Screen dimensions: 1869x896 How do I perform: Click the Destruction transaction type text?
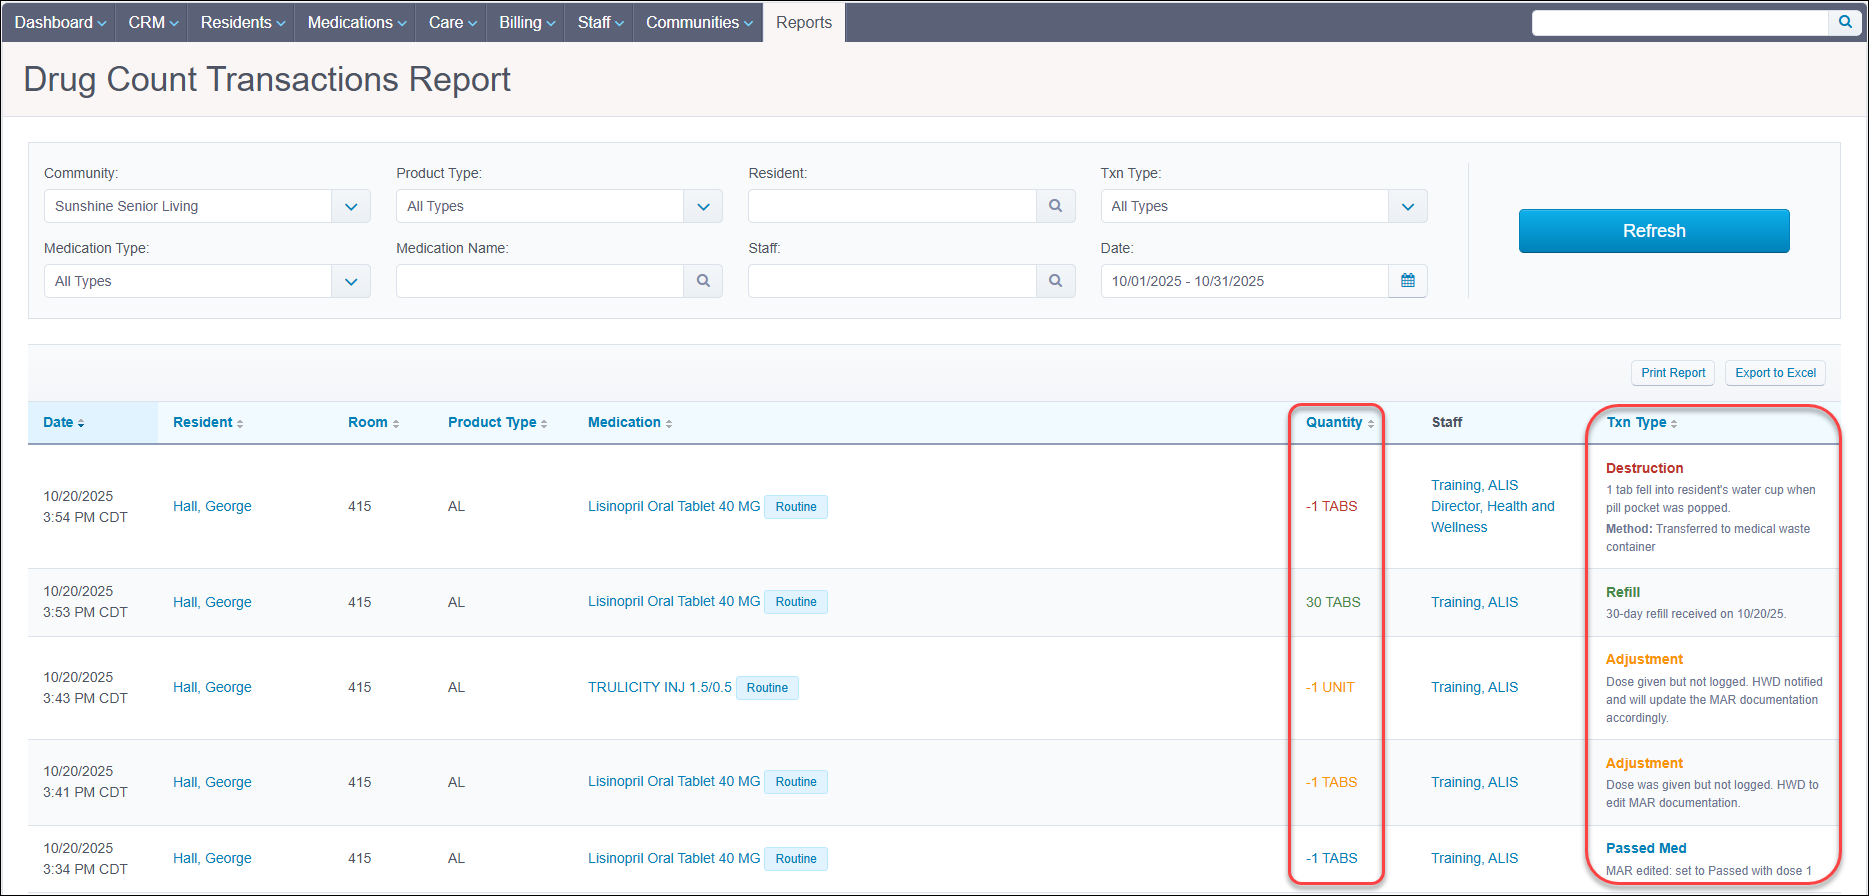tap(1644, 468)
